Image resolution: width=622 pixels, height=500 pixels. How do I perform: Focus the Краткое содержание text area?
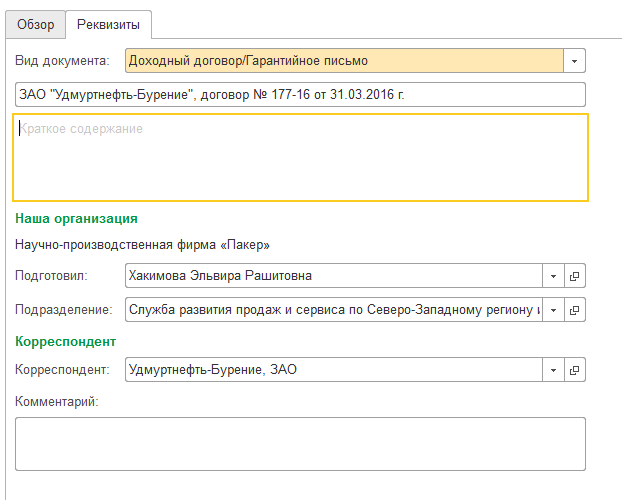[x=300, y=158]
